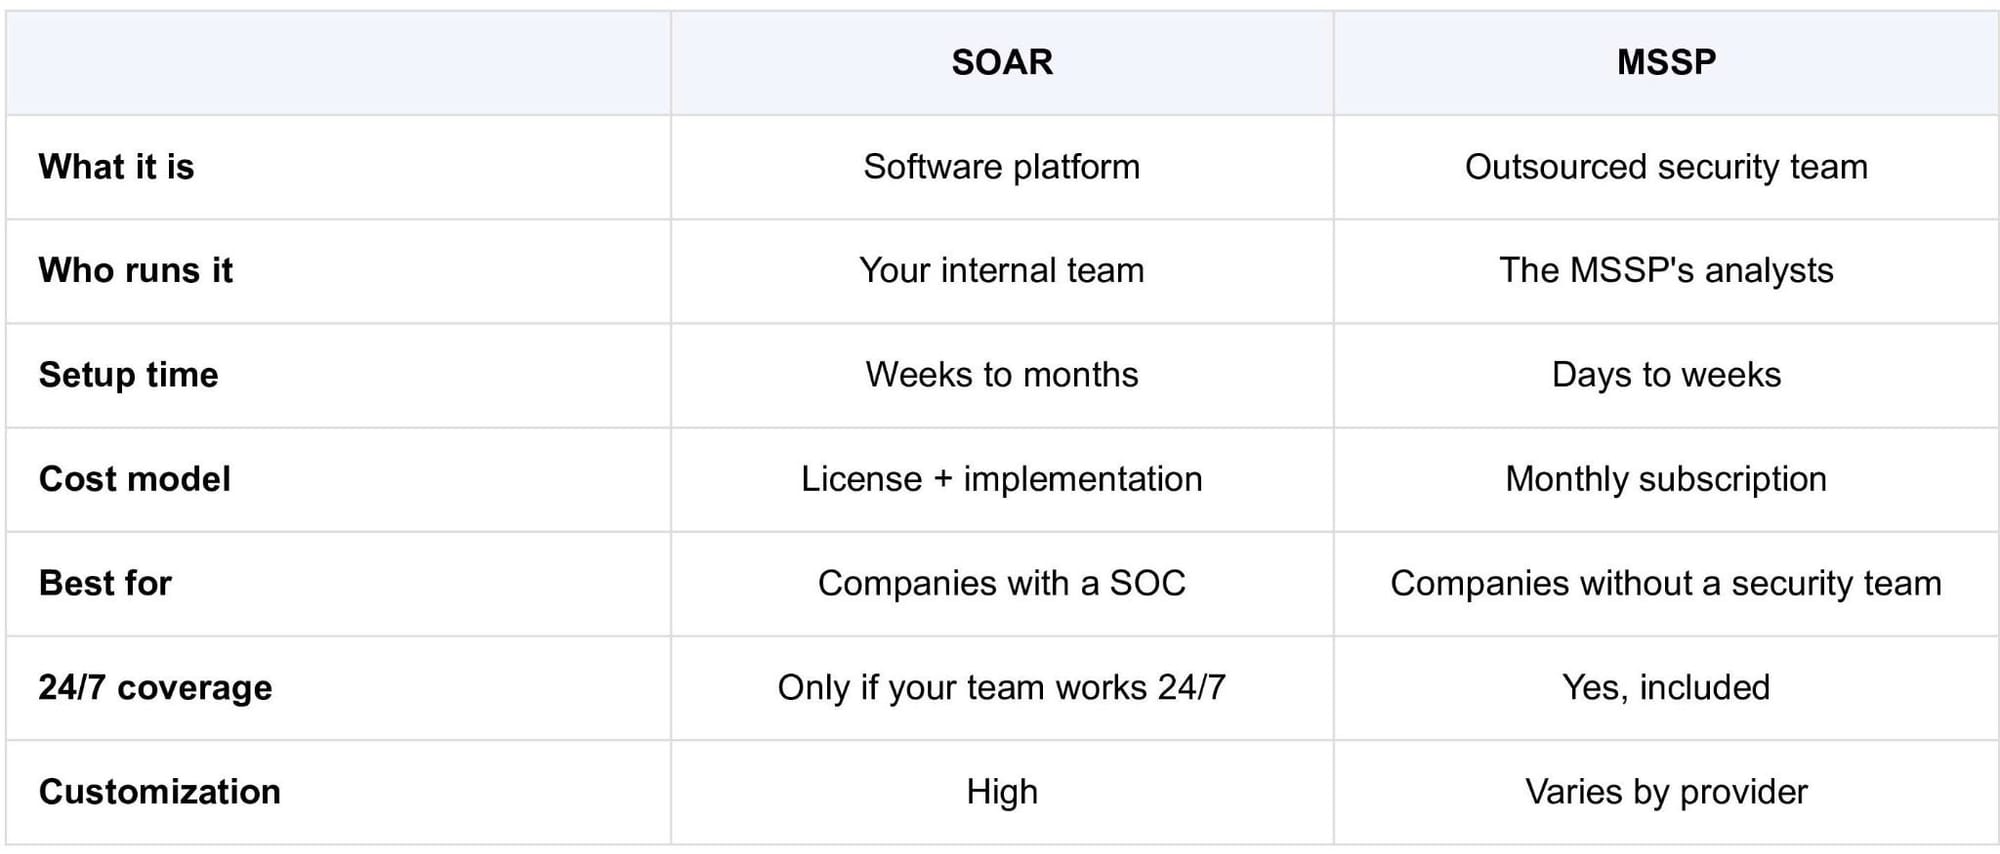Click the "Cost model" row label
Viewport: 2000px width, 854px height.
pyautogui.click(x=135, y=479)
